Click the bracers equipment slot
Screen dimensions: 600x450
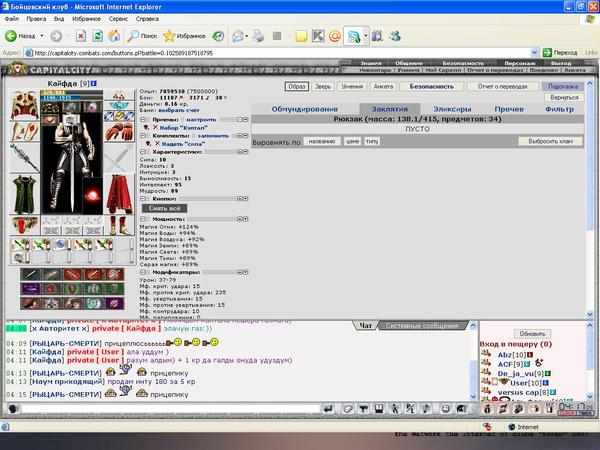[x=24, y=132]
